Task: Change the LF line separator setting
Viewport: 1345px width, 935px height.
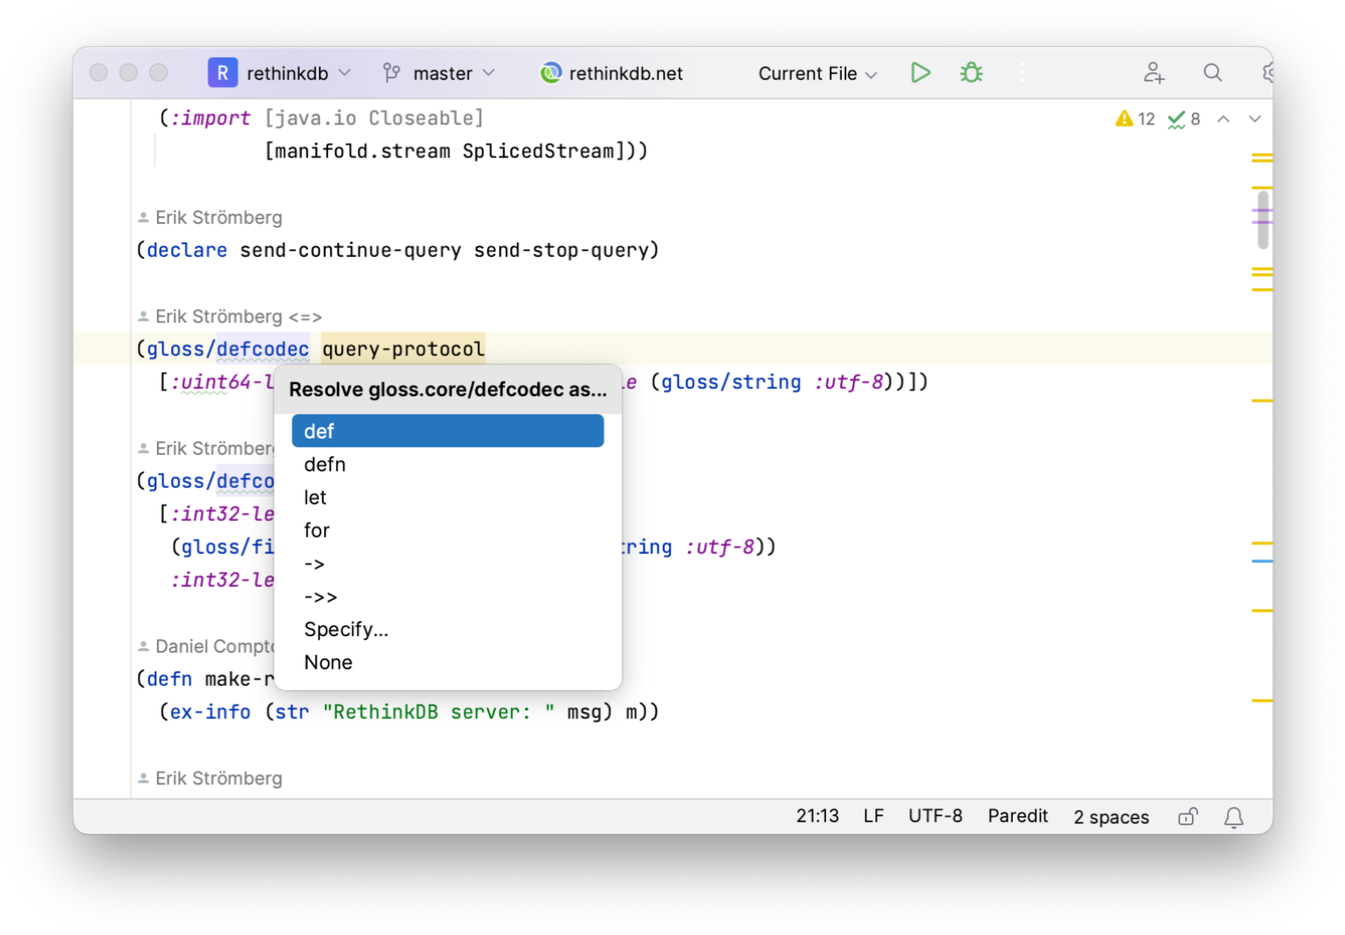Action: pos(873,816)
